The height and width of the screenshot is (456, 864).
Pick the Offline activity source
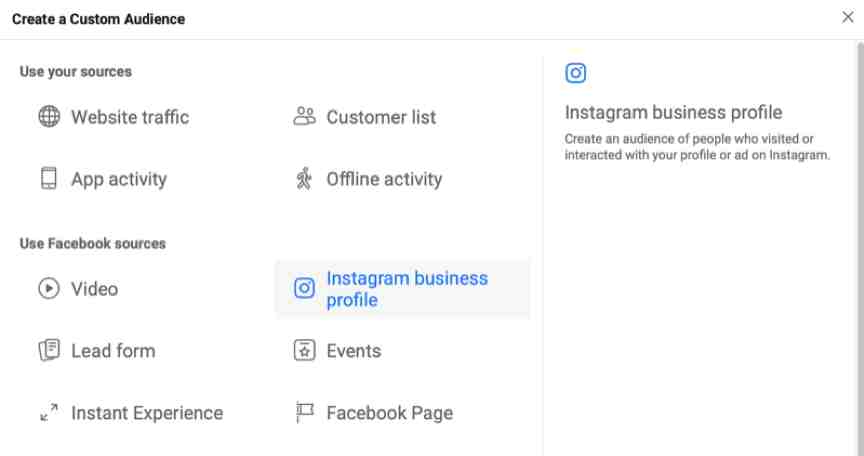point(384,179)
